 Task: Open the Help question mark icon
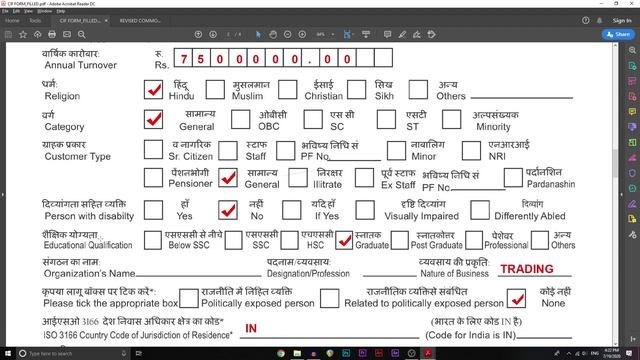coord(586,20)
